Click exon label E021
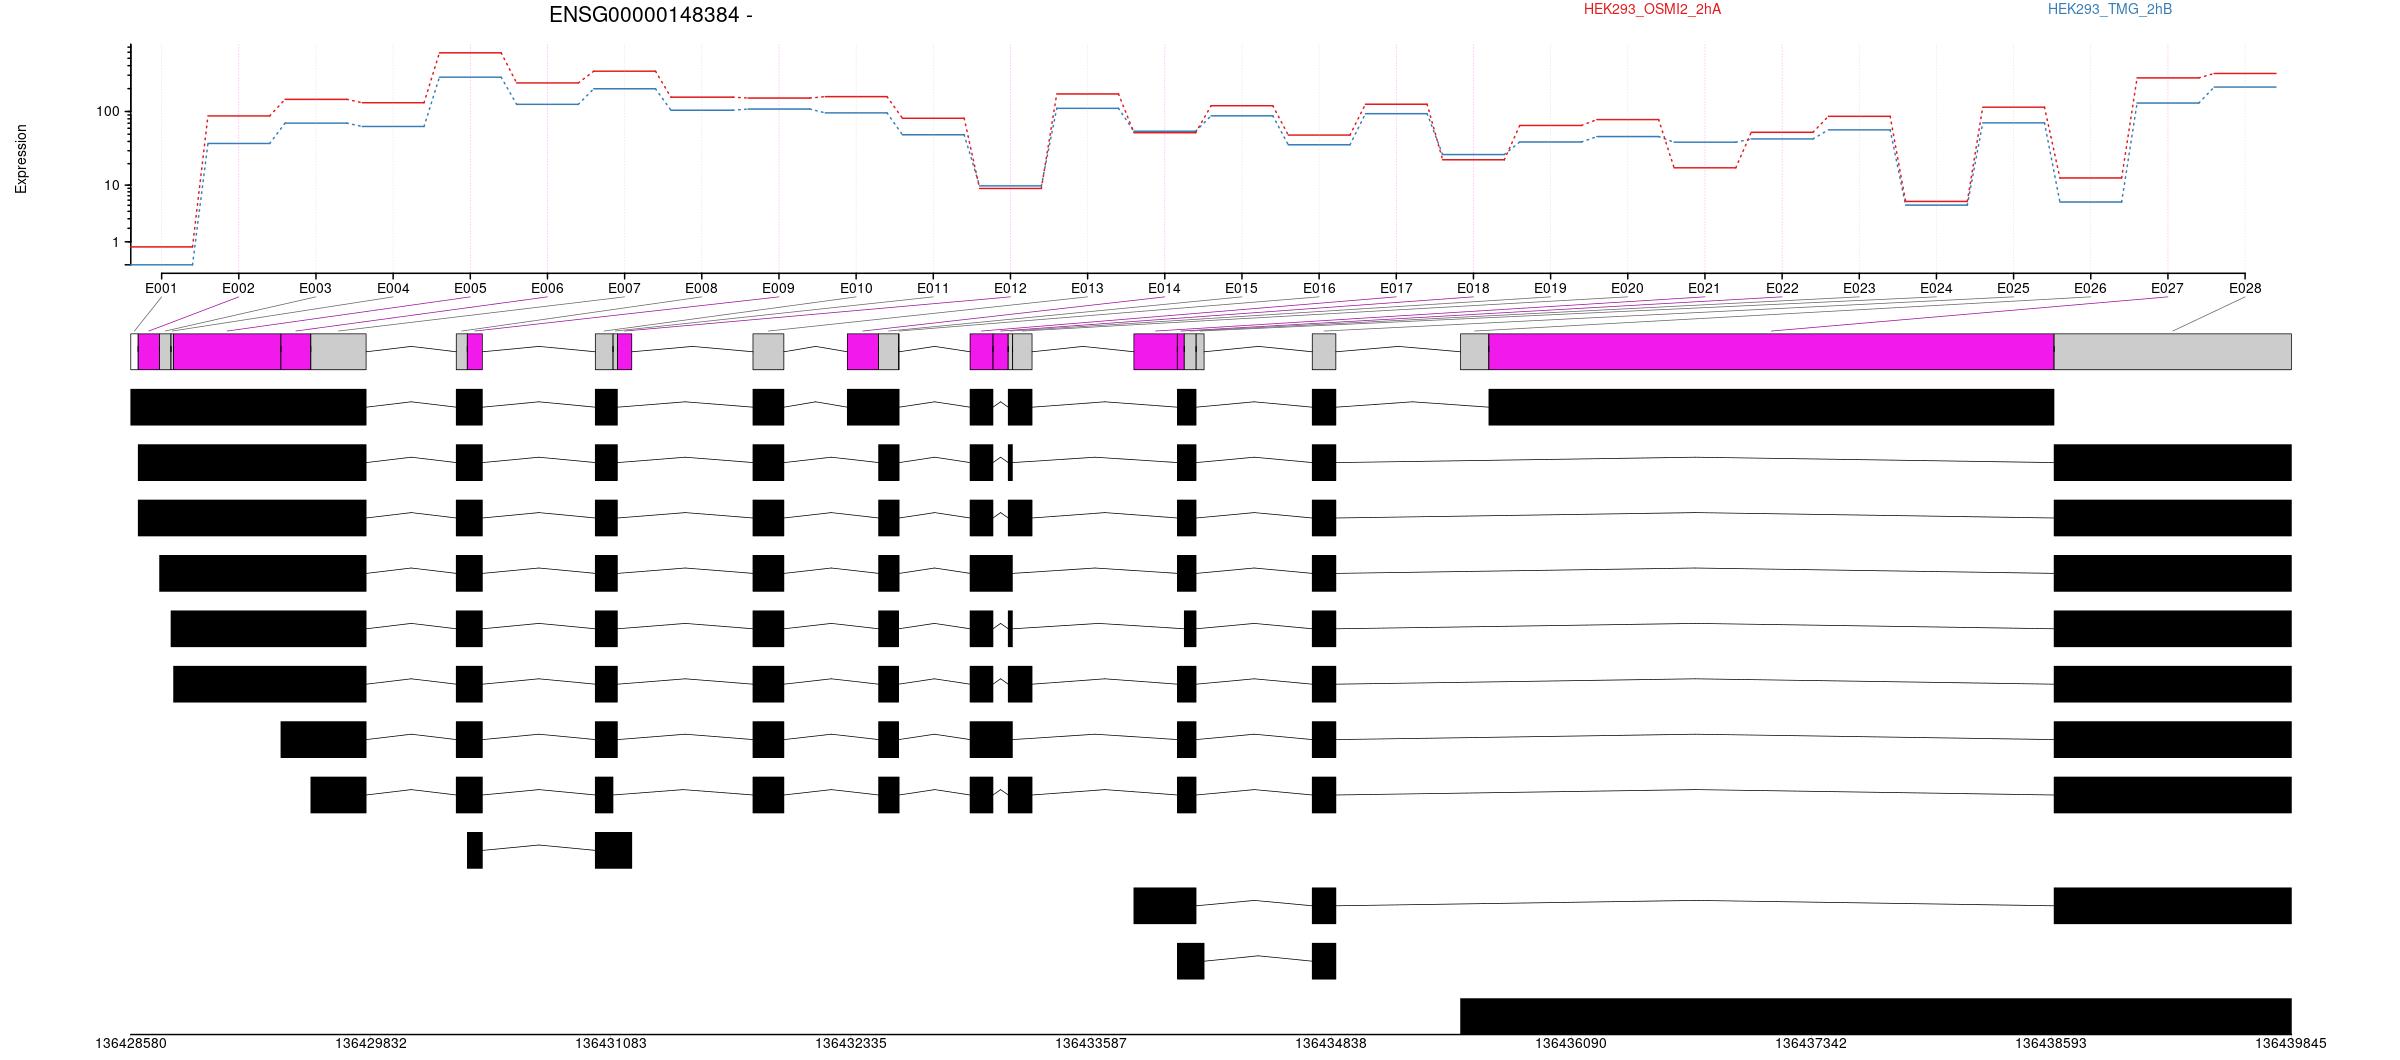This screenshot has height=1060, width=2400. click(x=1704, y=289)
